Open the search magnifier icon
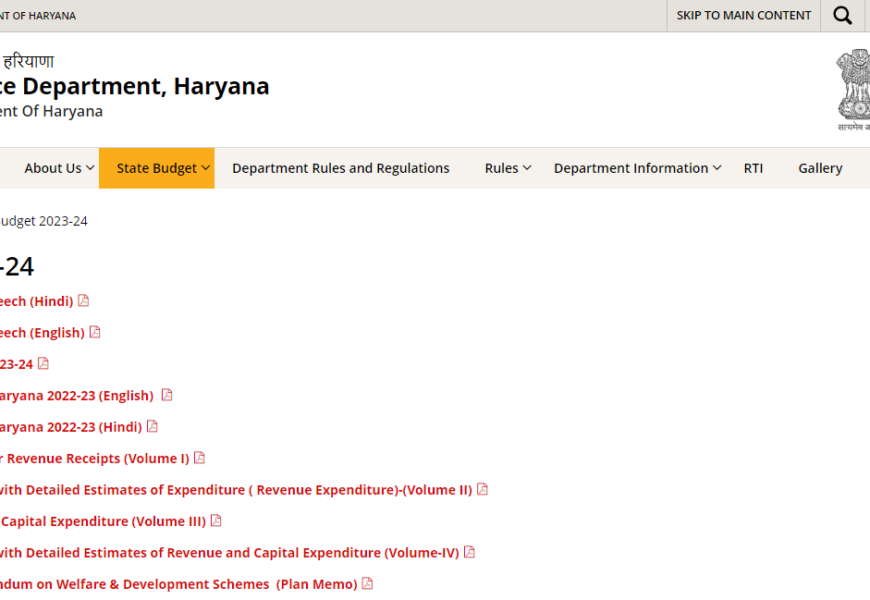Screen dimensions: 870x600 click(843, 16)
